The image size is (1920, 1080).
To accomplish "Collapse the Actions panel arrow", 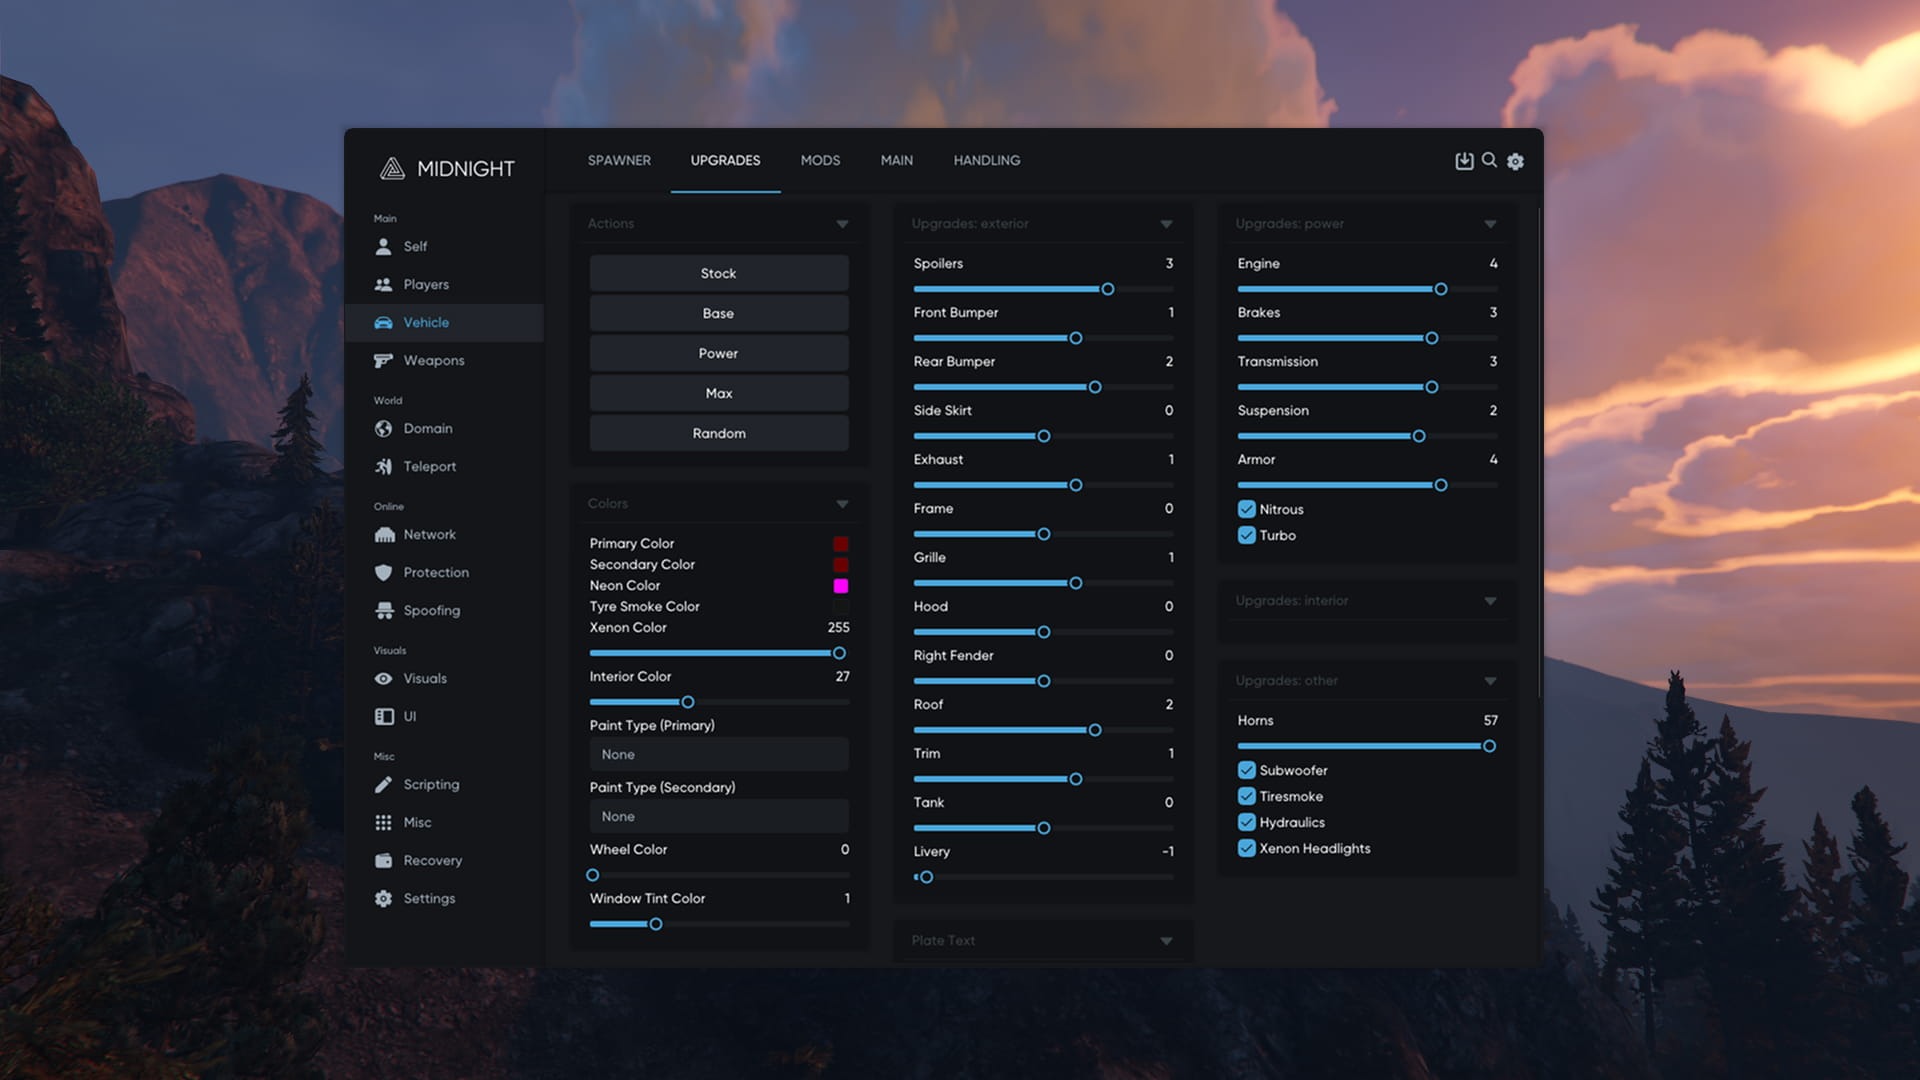I will tap(842, 224).
